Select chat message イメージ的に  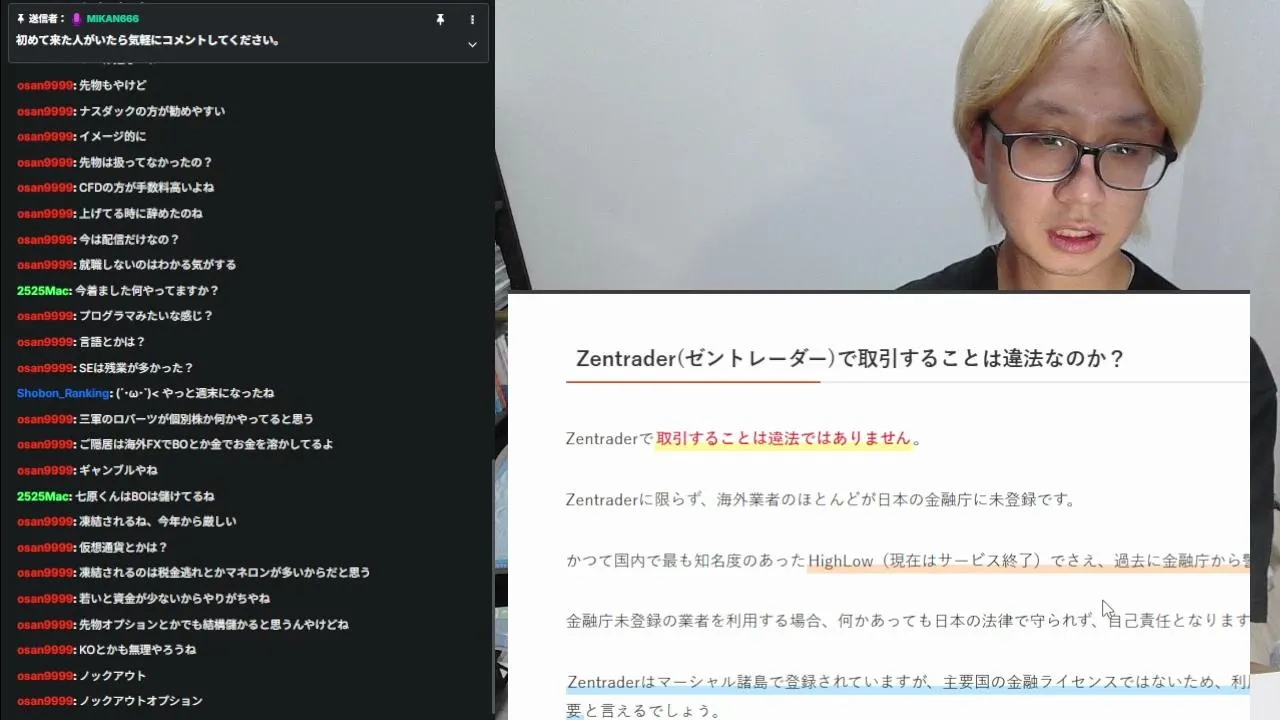point(112,137)
